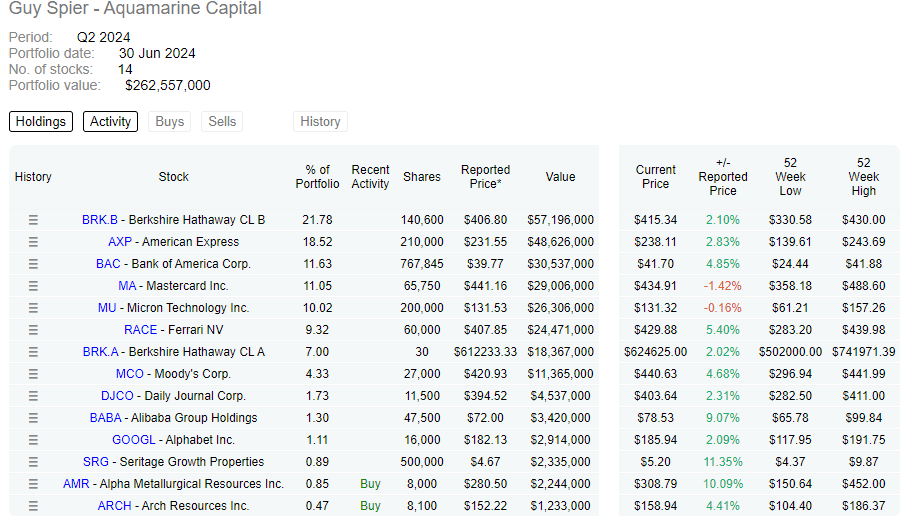The height and width of the screenshot is (523, 921).
Task: Switch to the Activity tab
Action: click(x=110, y=122)
